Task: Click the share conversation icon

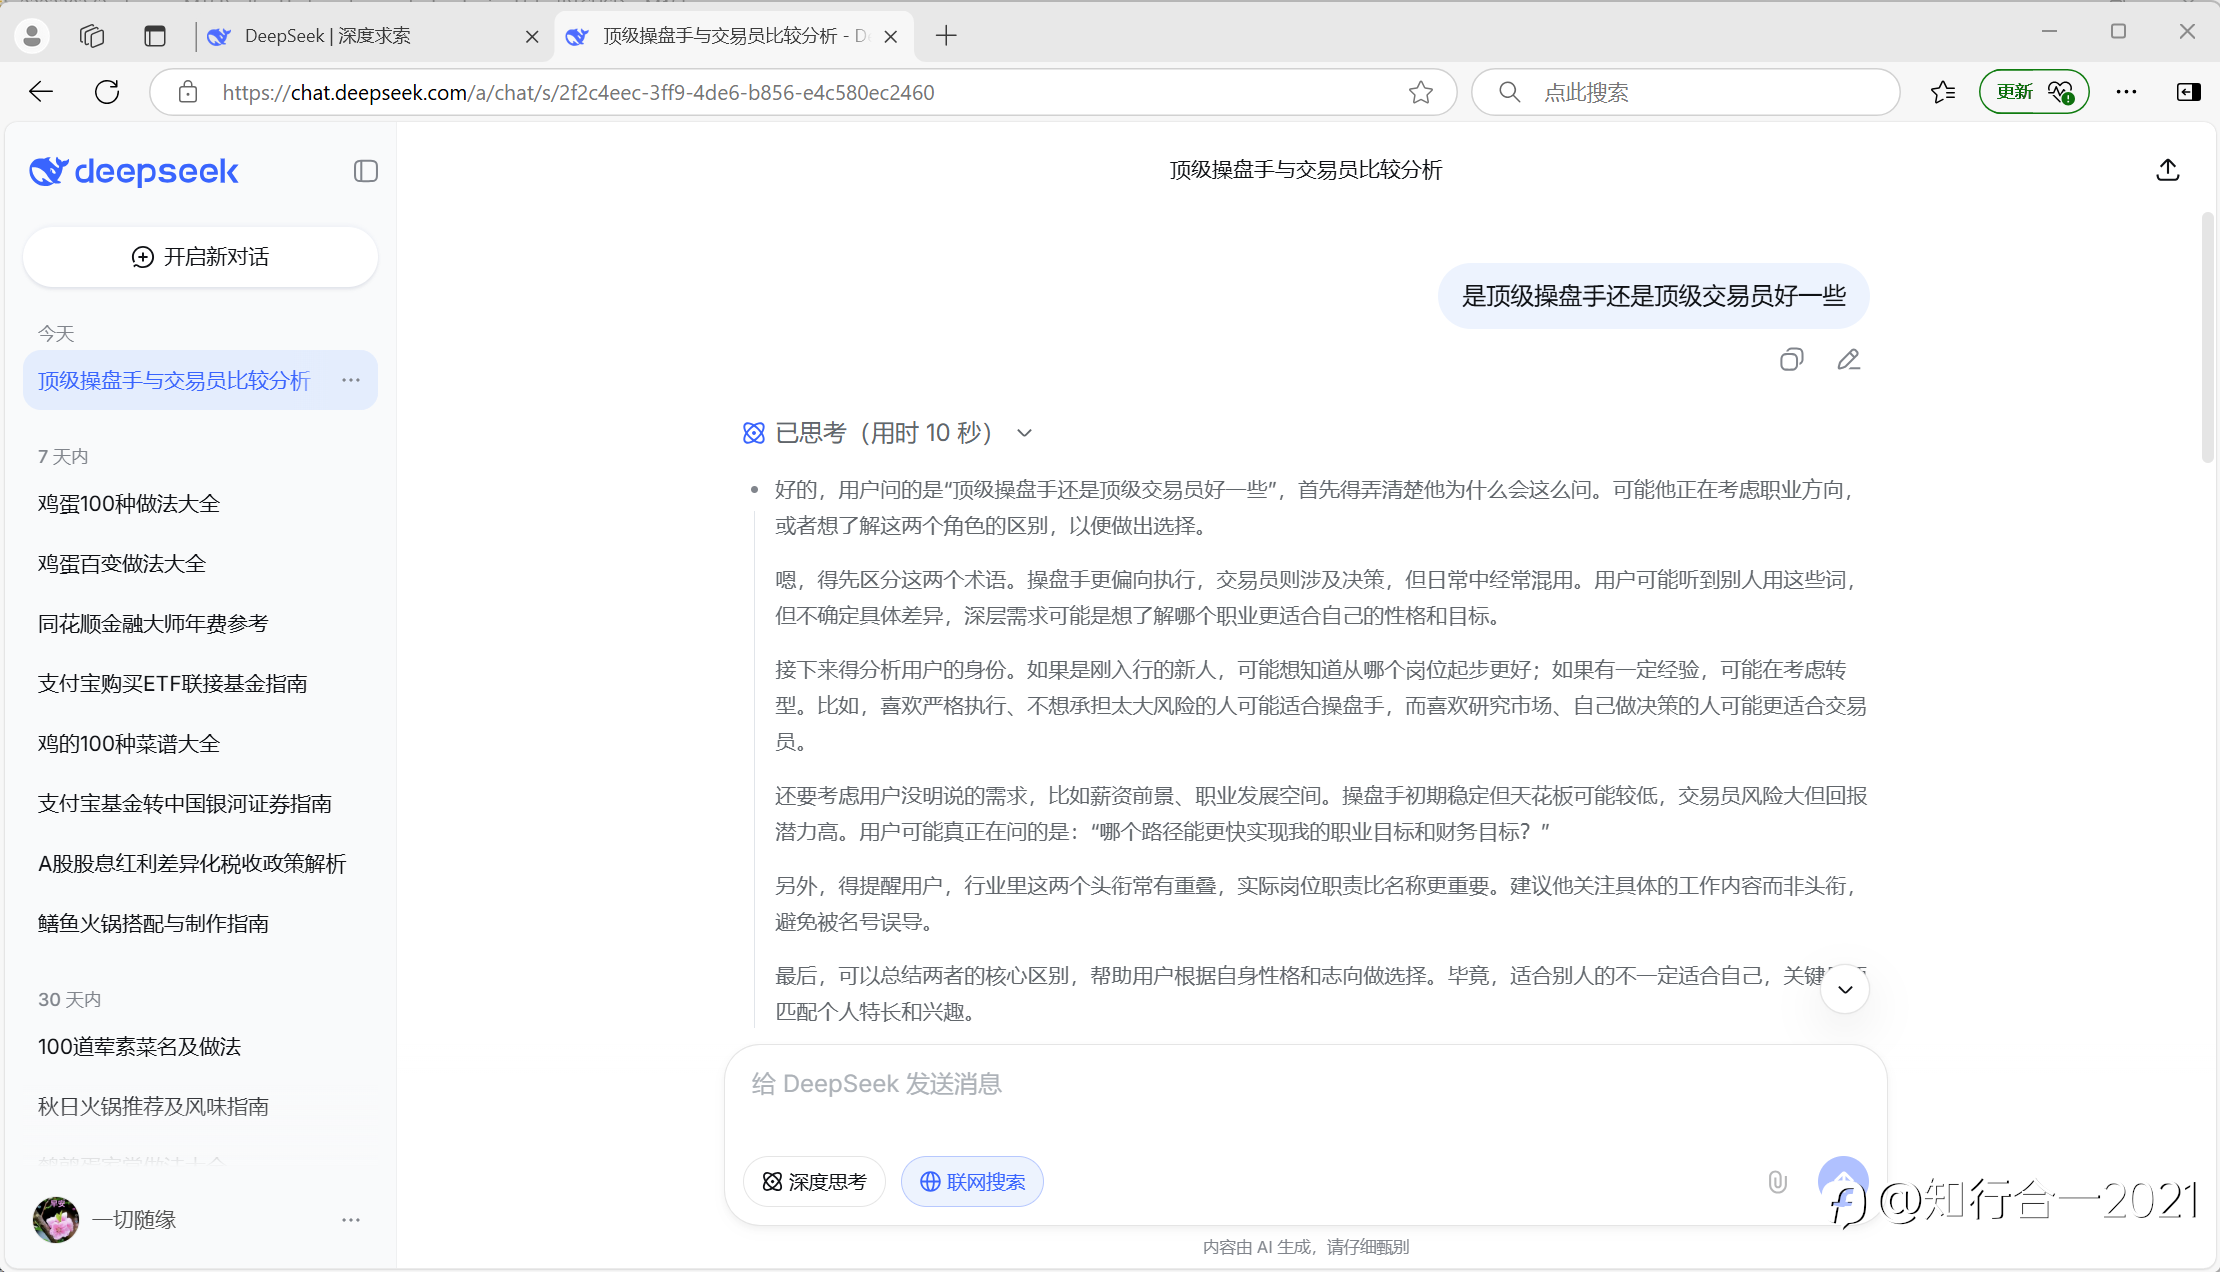Action: 2167,170
